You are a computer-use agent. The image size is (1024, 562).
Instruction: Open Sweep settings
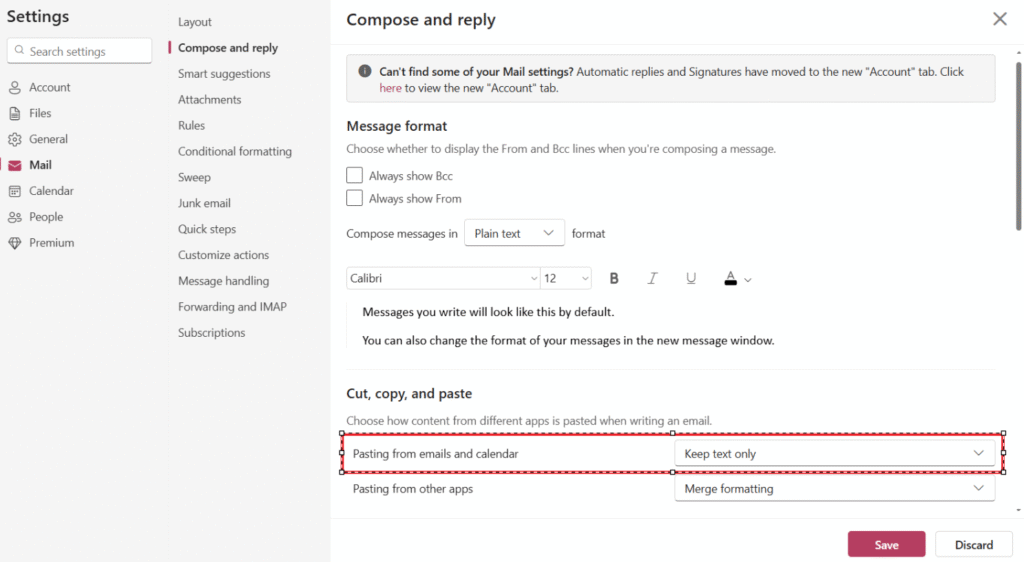(x=194, y=177)
